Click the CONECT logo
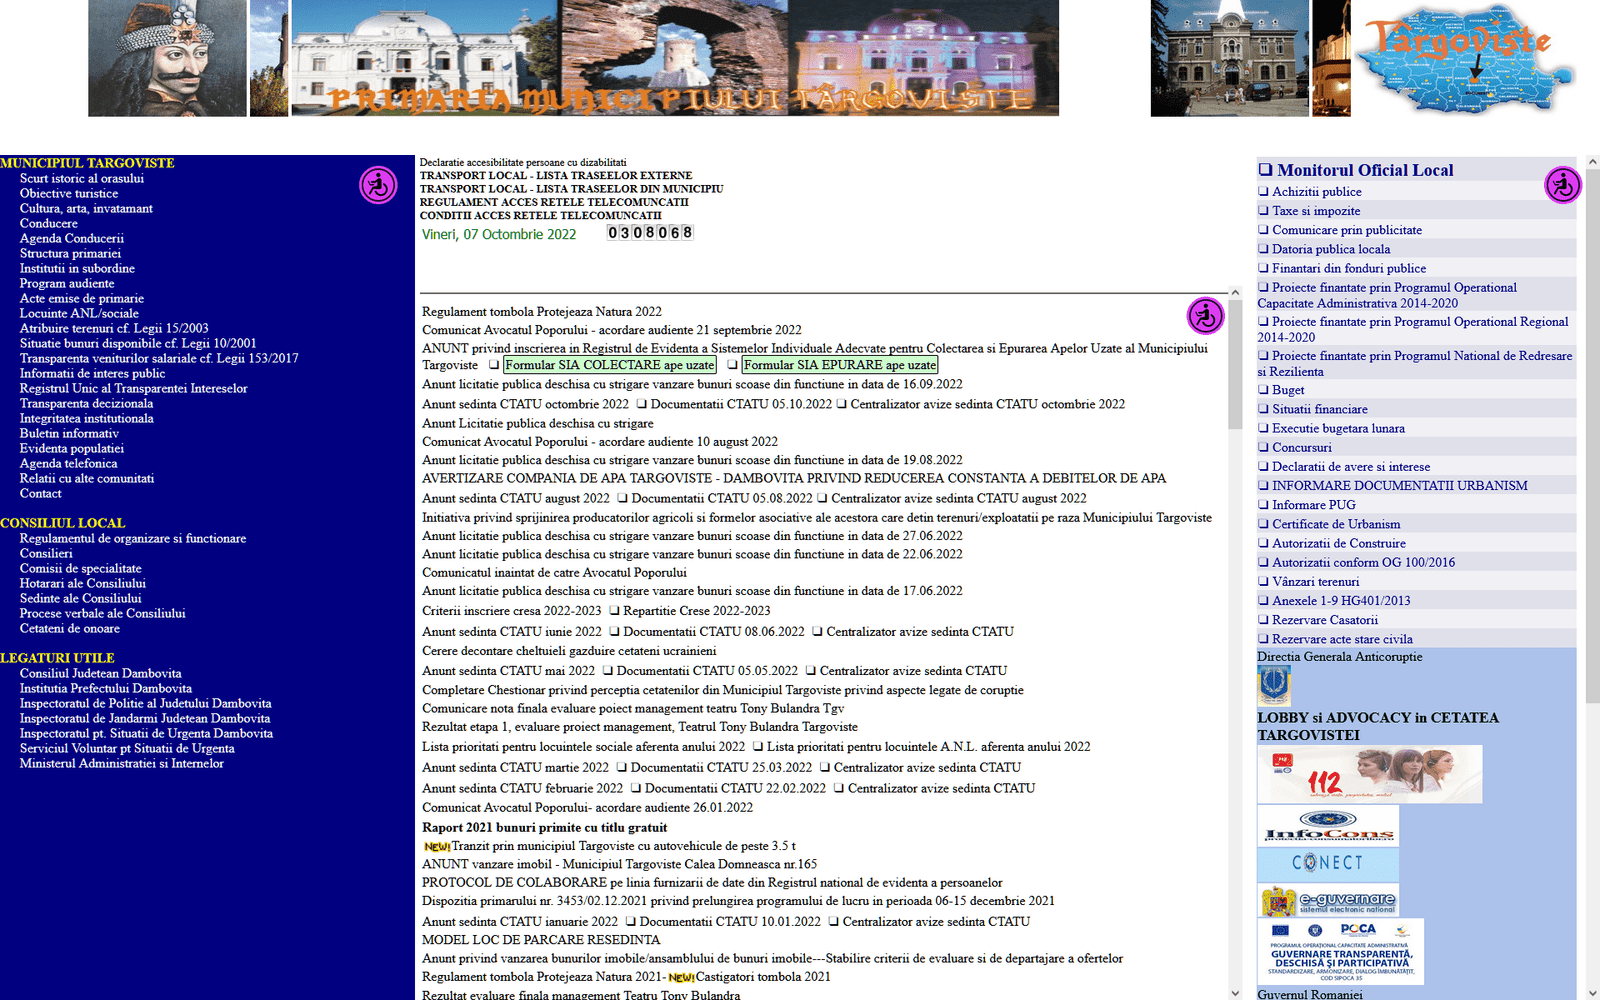1600x1000 pixels. 1328,863
